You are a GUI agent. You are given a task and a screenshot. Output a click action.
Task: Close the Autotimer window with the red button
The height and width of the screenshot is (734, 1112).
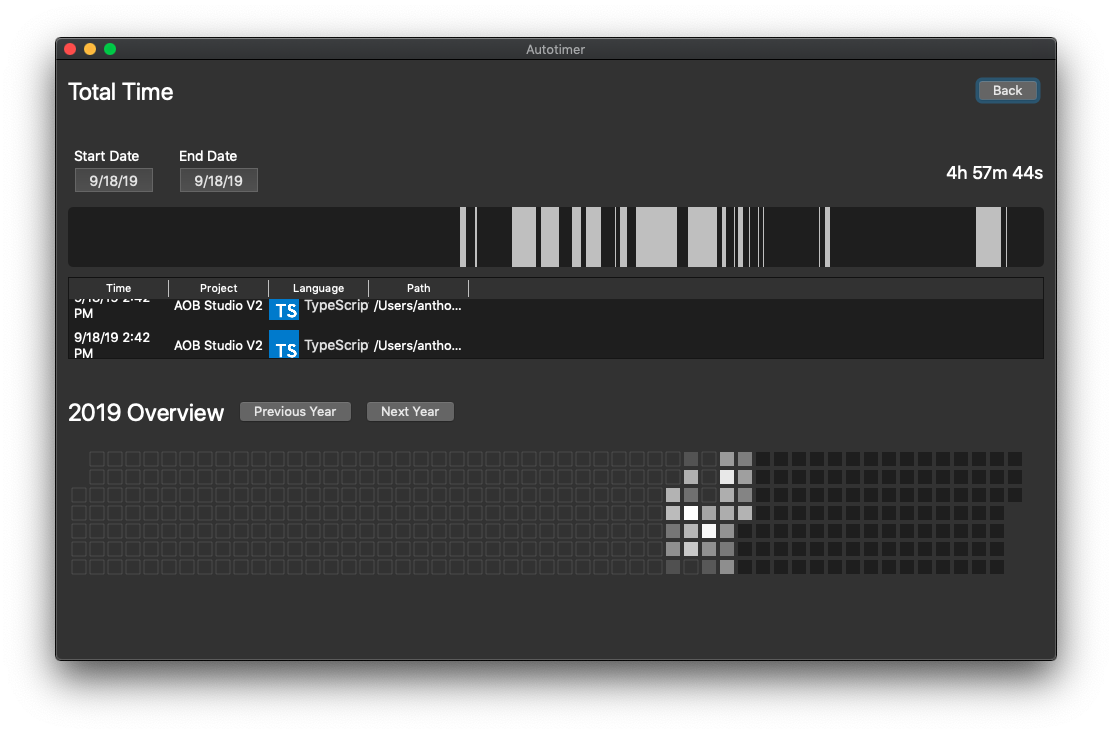pos(70,49)
